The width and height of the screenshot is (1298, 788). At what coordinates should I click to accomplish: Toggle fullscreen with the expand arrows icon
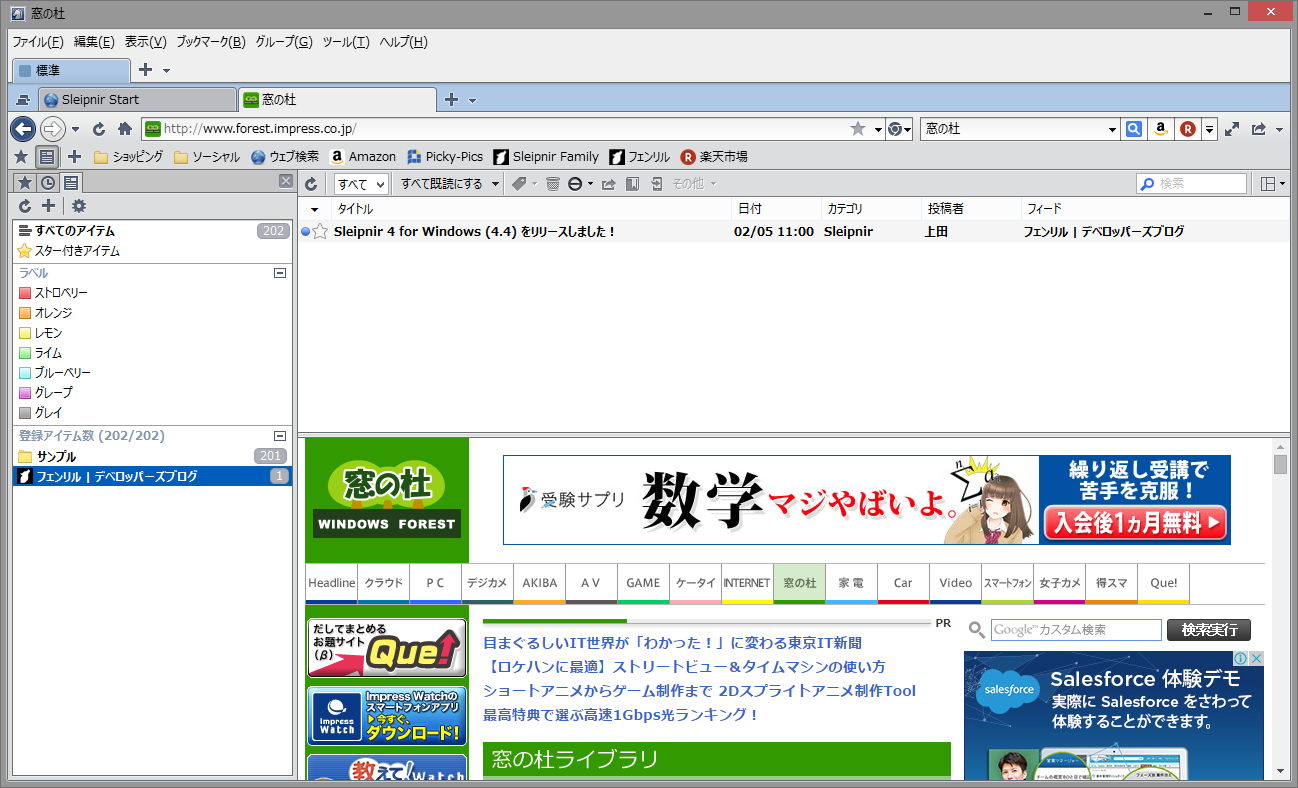[1232, 128]
